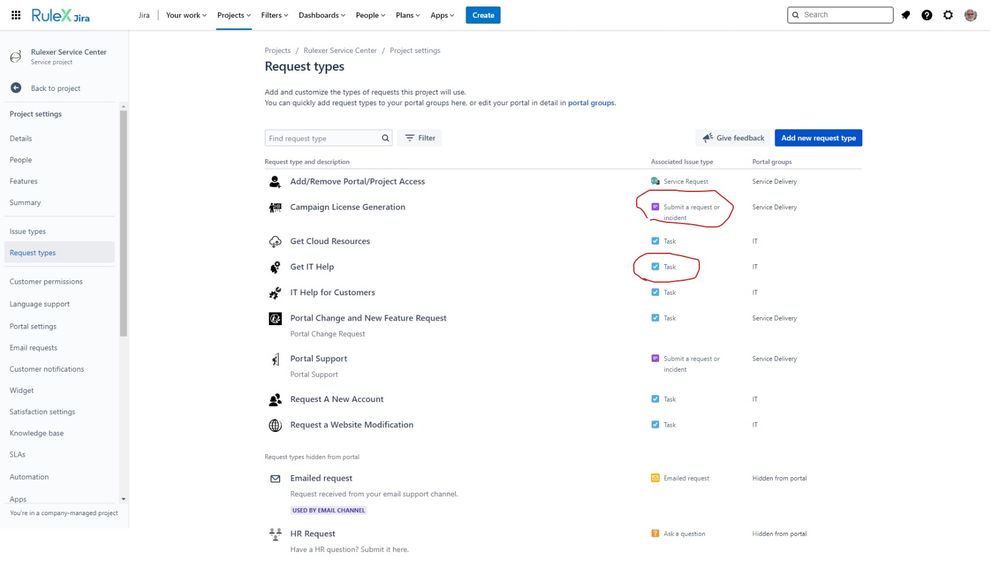Click the IT Help for Customers icon
This screenshot has width=999, height=575.
(x=275, y=292)
